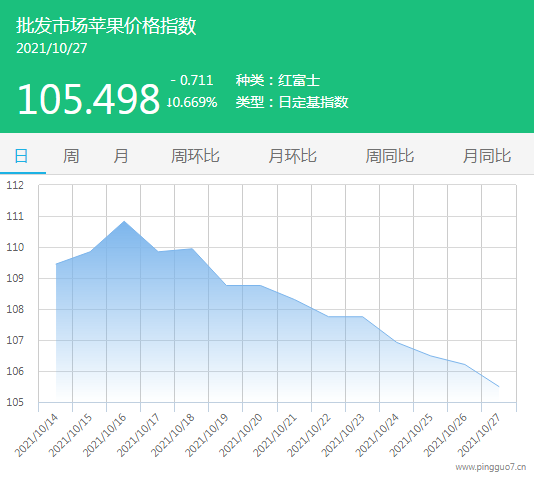This screenshot has width=534, height=478.
Task: Click the chart's last point at 2021/10/27
Action: pyautogui.click(x=499, y=387)
